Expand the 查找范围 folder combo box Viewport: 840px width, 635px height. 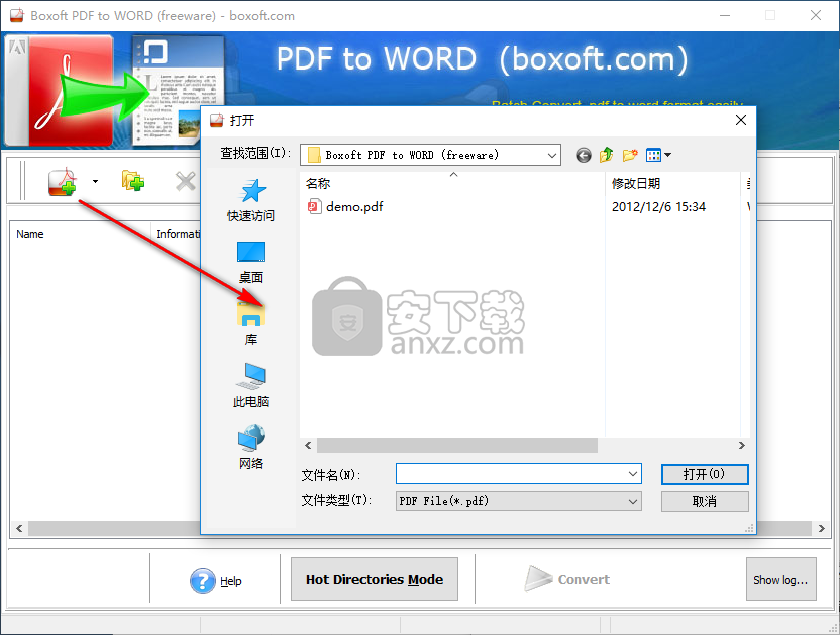pyautogui.click(x=552, y=155)
